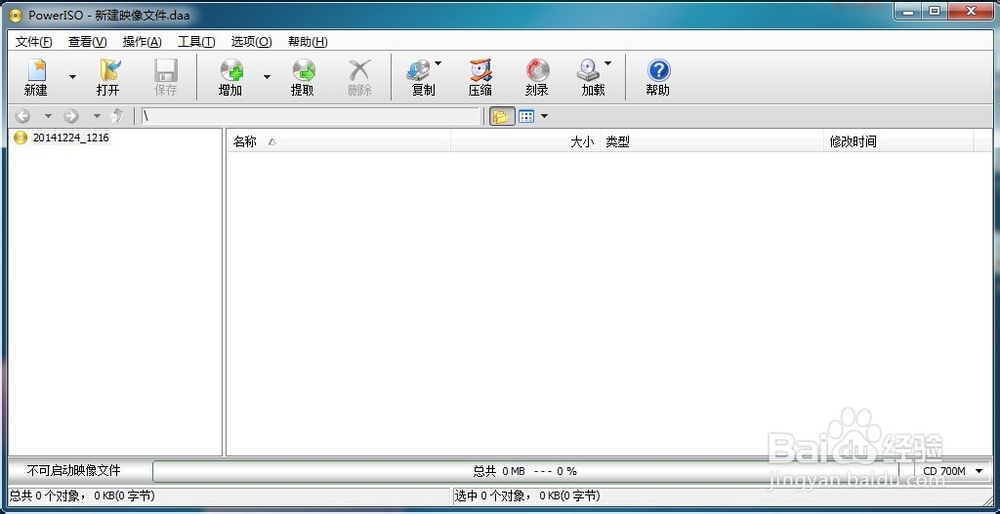The width and height of the screenshot is (1000, 514).
Task: Click the Mount (加载) drive icon
Action: tap(589, 70)
